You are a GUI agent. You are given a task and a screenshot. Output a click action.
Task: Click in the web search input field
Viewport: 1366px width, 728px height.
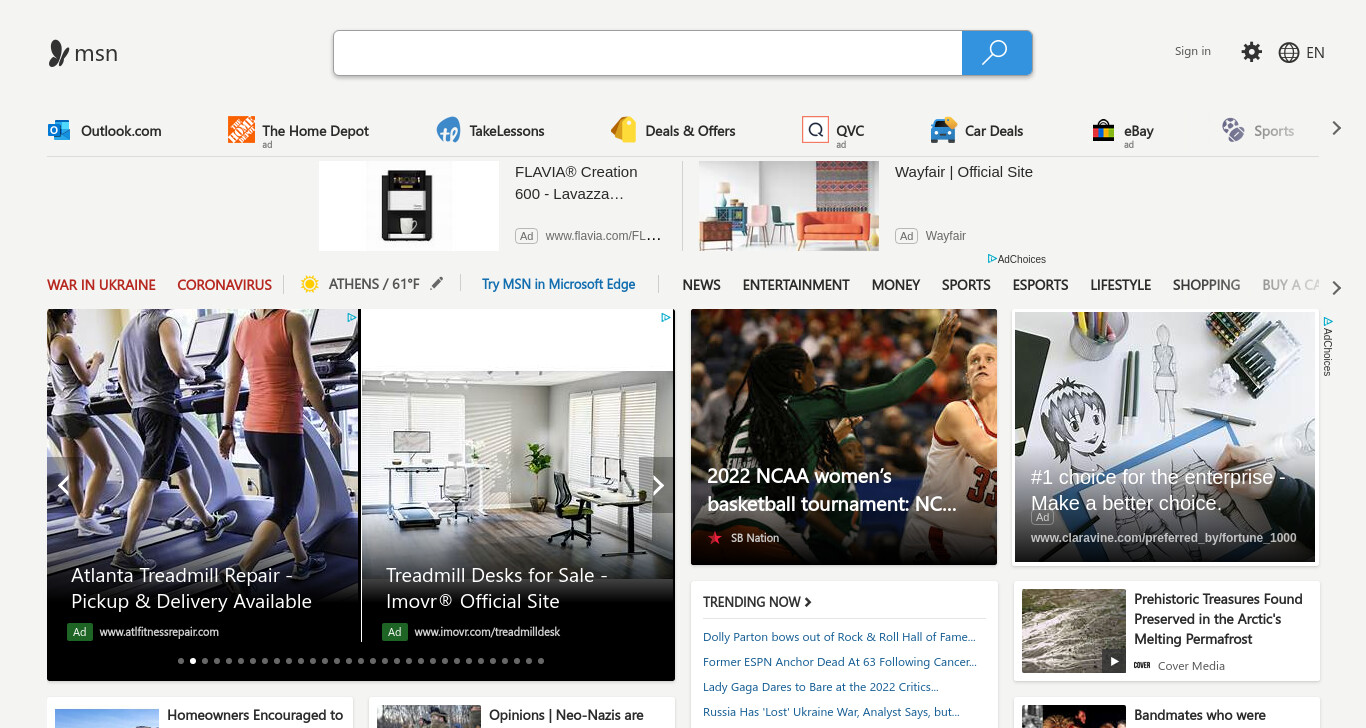(648, 53)
